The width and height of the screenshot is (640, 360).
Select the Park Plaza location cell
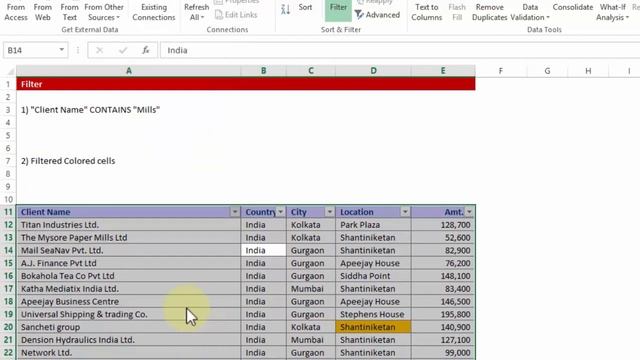tap(373, 225)
